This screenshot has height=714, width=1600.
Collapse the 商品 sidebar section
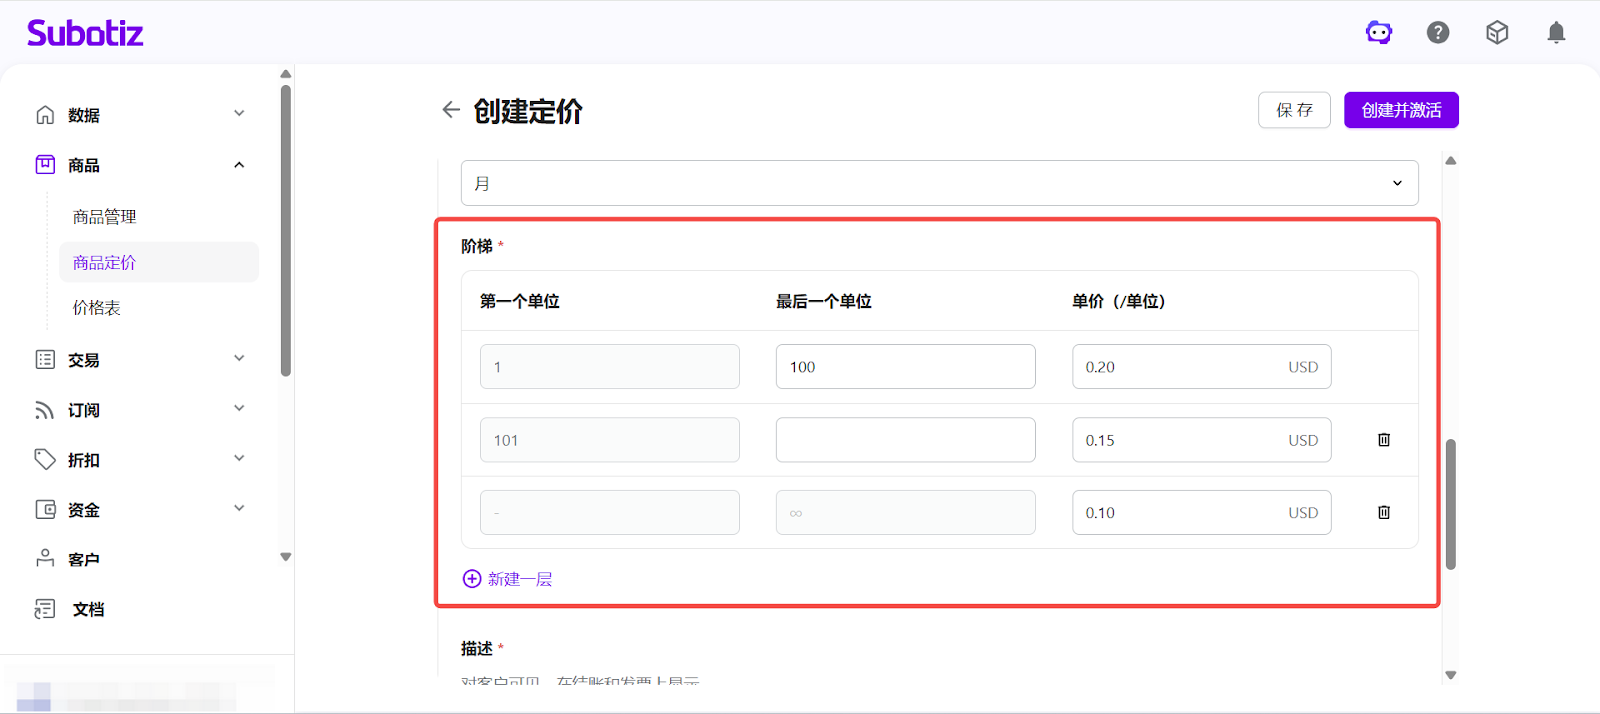(x=239, y=165)
